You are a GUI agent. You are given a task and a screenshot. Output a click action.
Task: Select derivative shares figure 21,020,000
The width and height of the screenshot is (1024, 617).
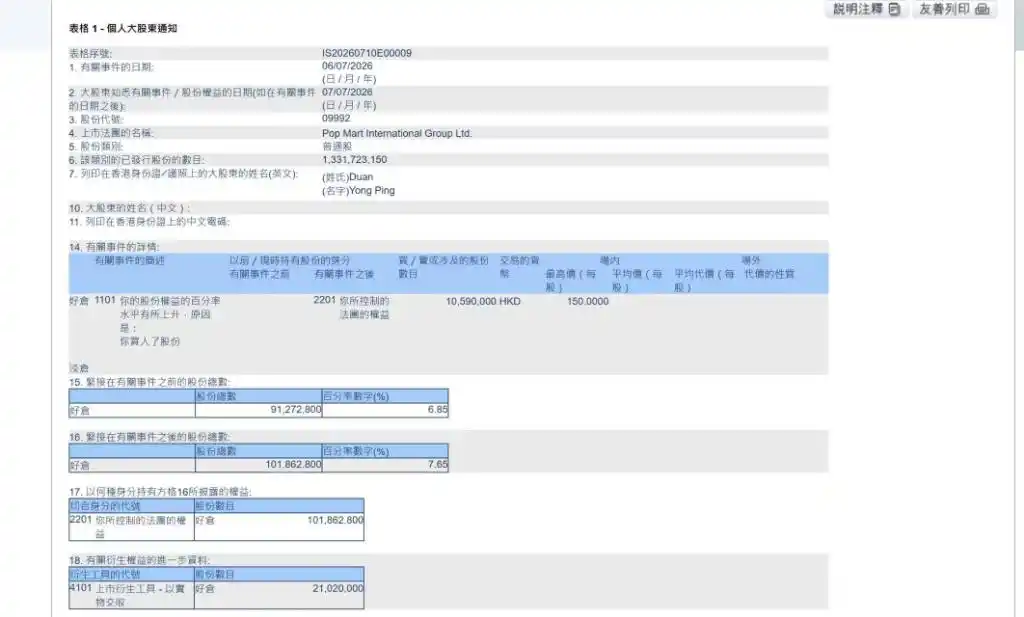(x=338, y=588)
